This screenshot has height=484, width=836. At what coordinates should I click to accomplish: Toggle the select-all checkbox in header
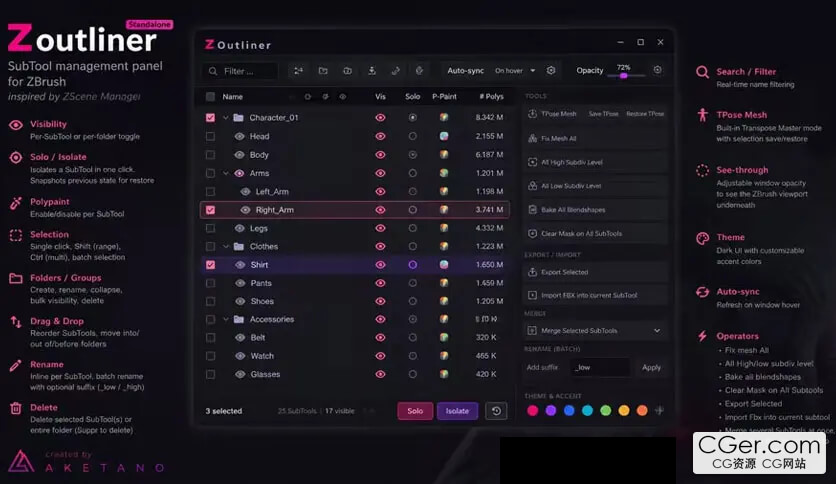(211, 96)
